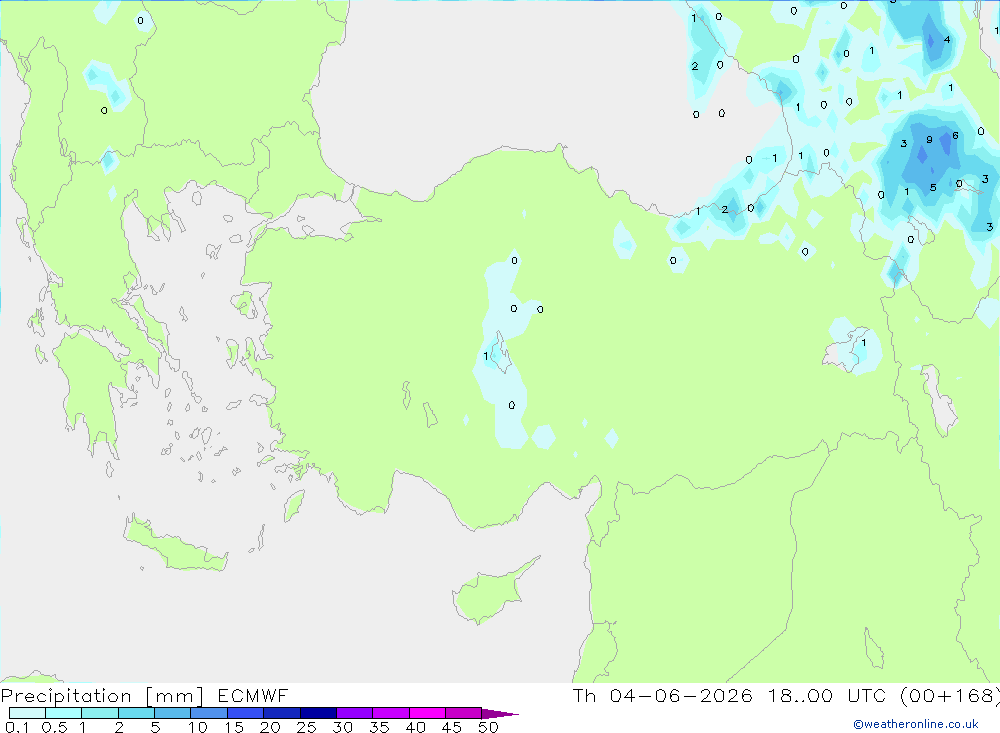Click the 30–35 mm violet legend swatch
The image size is (1000, 733).
[x=355, y=713]
